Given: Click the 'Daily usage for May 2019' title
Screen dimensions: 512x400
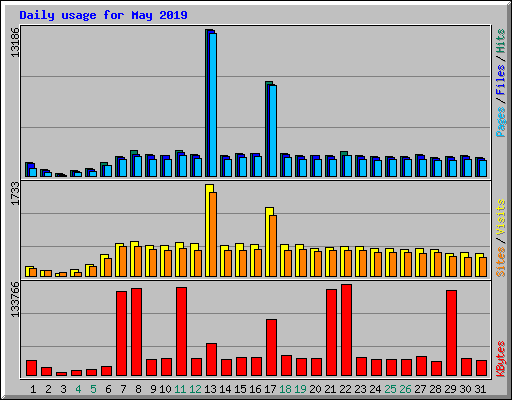Looking at the screenshot, I should (103, 15).
